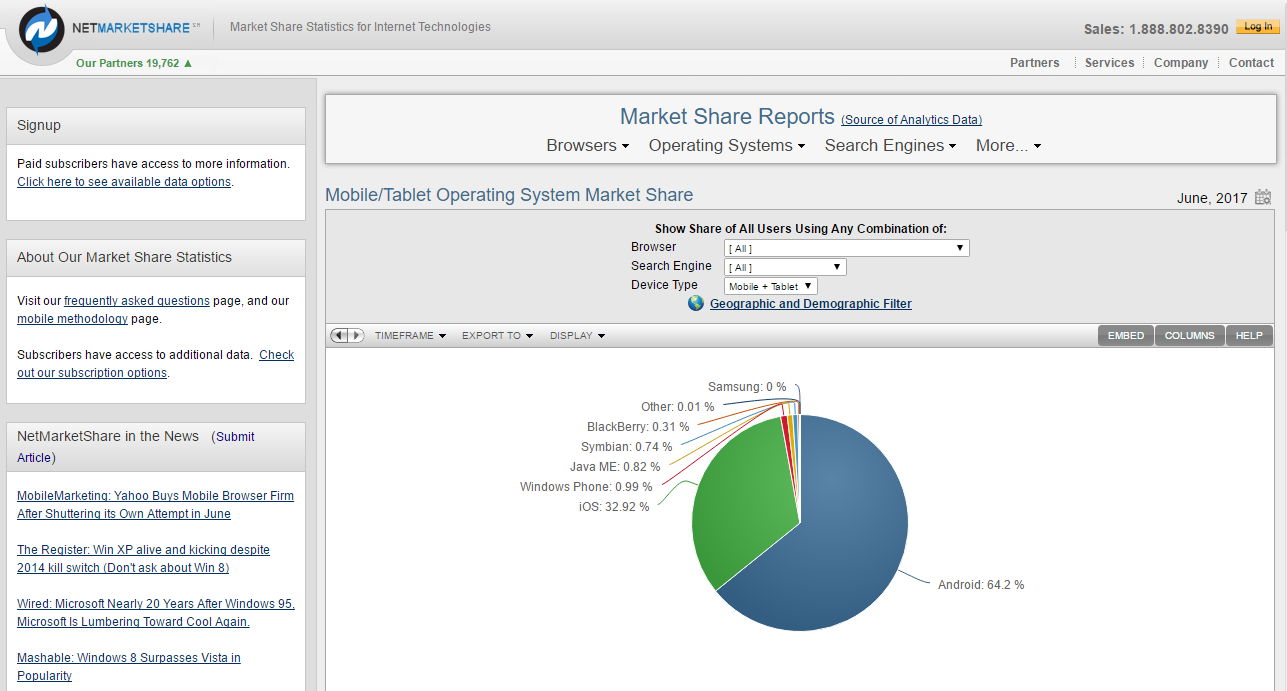
Task: Open MobileMarketing Yahoo Buys Mobile Browser article
Action: coord(155,505)
